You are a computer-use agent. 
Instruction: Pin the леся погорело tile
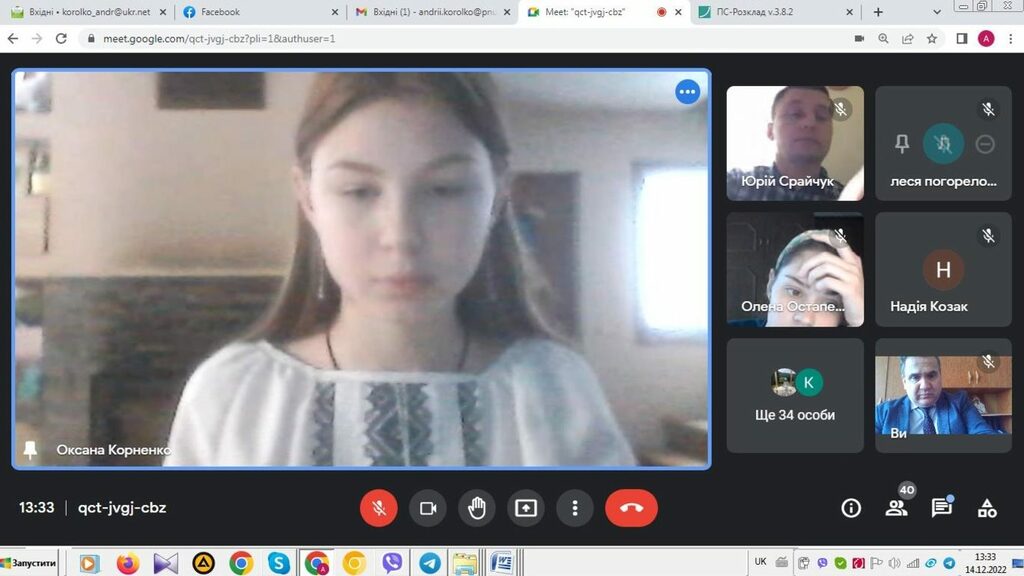tap(901, 144)
